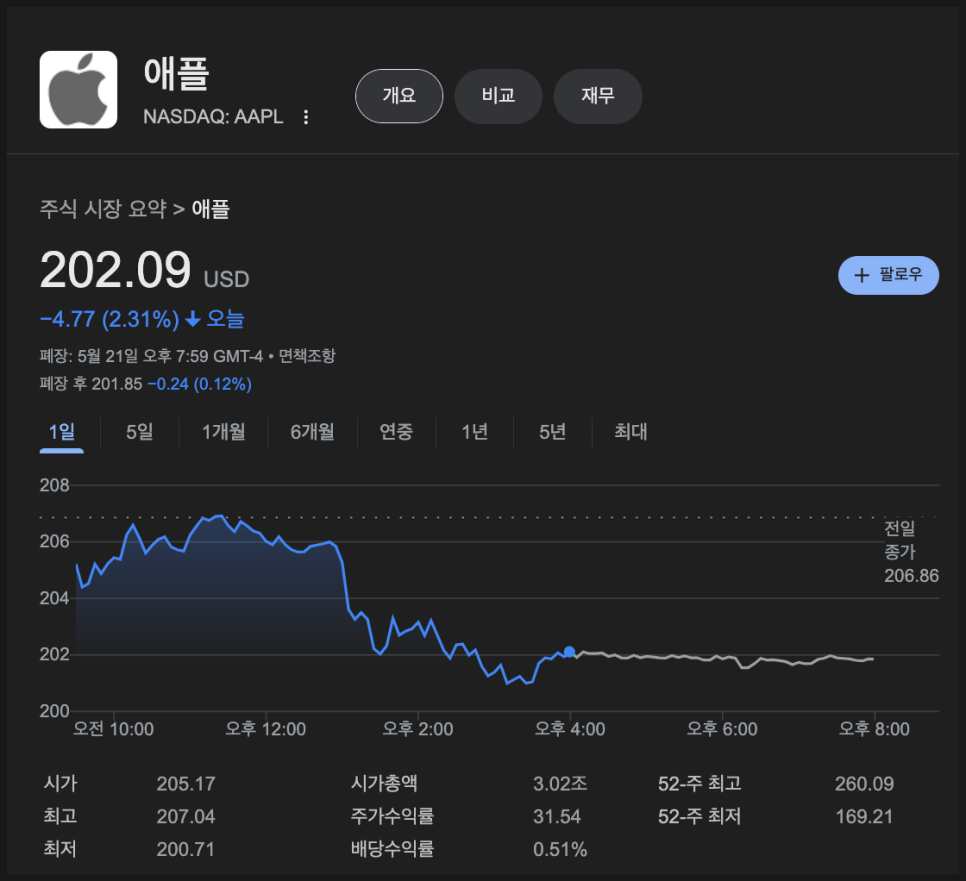Image resolution: width=966 pixels, height=881 pixels.
Task: Click the 배당수익률 label
Action: click(392, 849)
